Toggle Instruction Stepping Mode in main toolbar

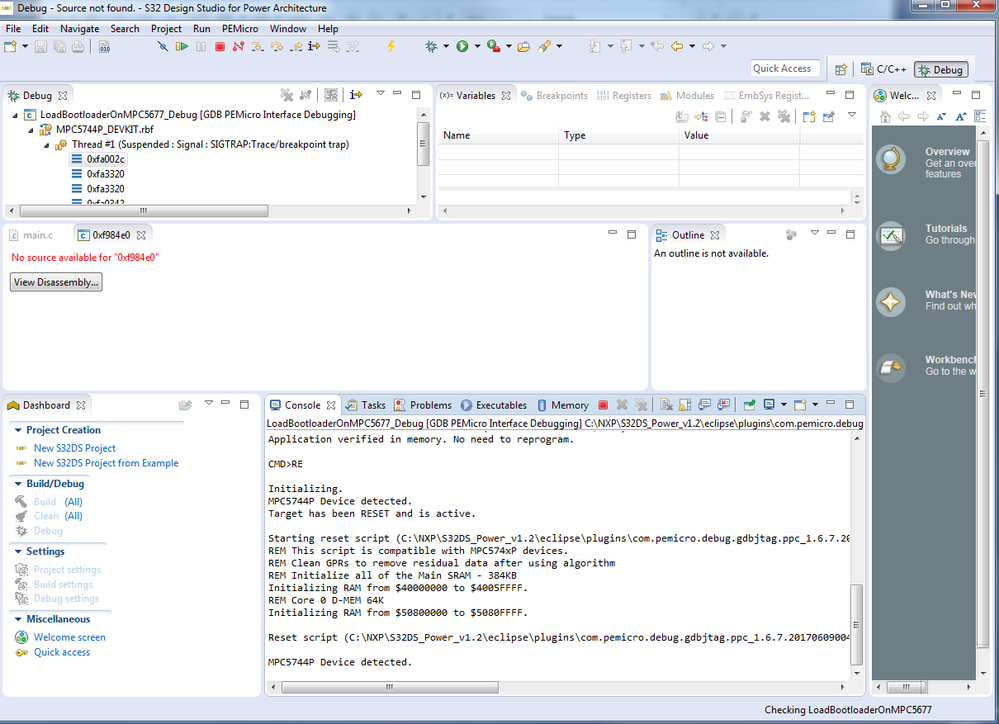[314, 46]
